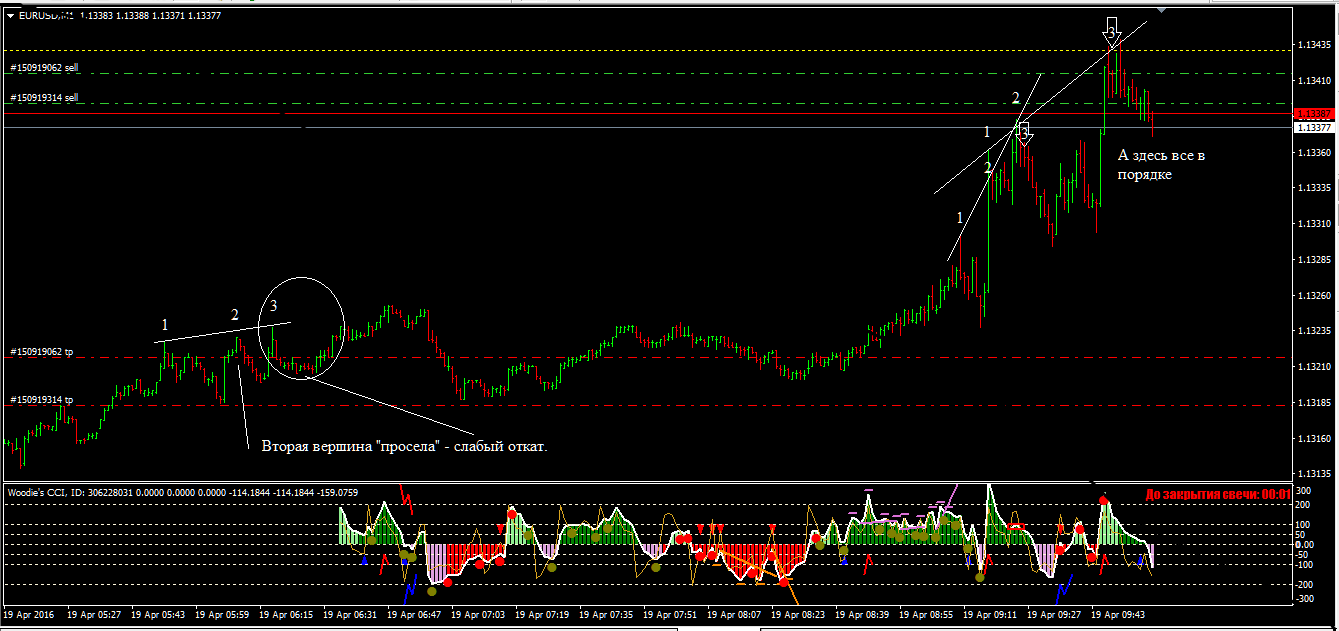The width and height of the screenshot is (1339, 631).
Task: Click the 1.13335 price scale value
Action: (x=1313, y=188)
